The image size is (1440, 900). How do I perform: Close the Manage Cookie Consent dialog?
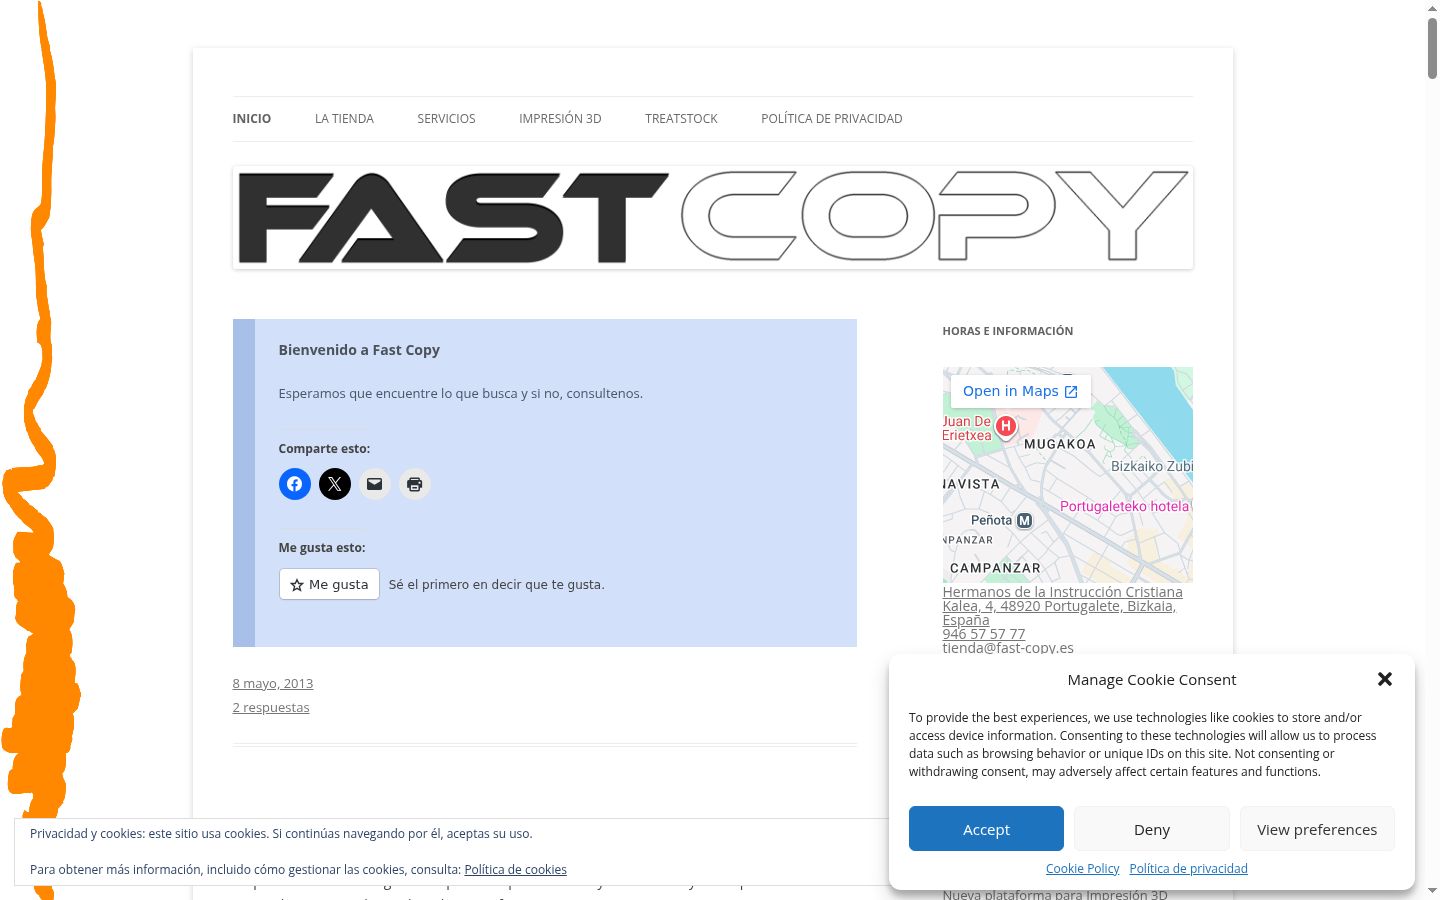[1385, 679]
